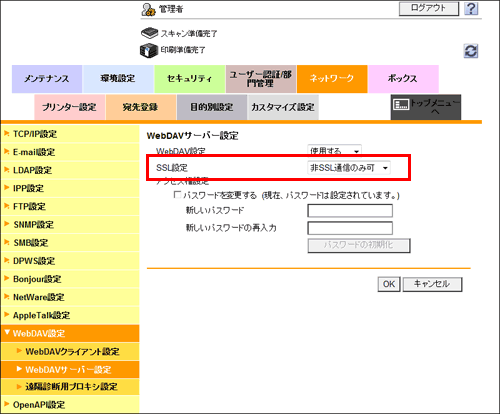Click the 新しいパスワード input field

(350, 211)
